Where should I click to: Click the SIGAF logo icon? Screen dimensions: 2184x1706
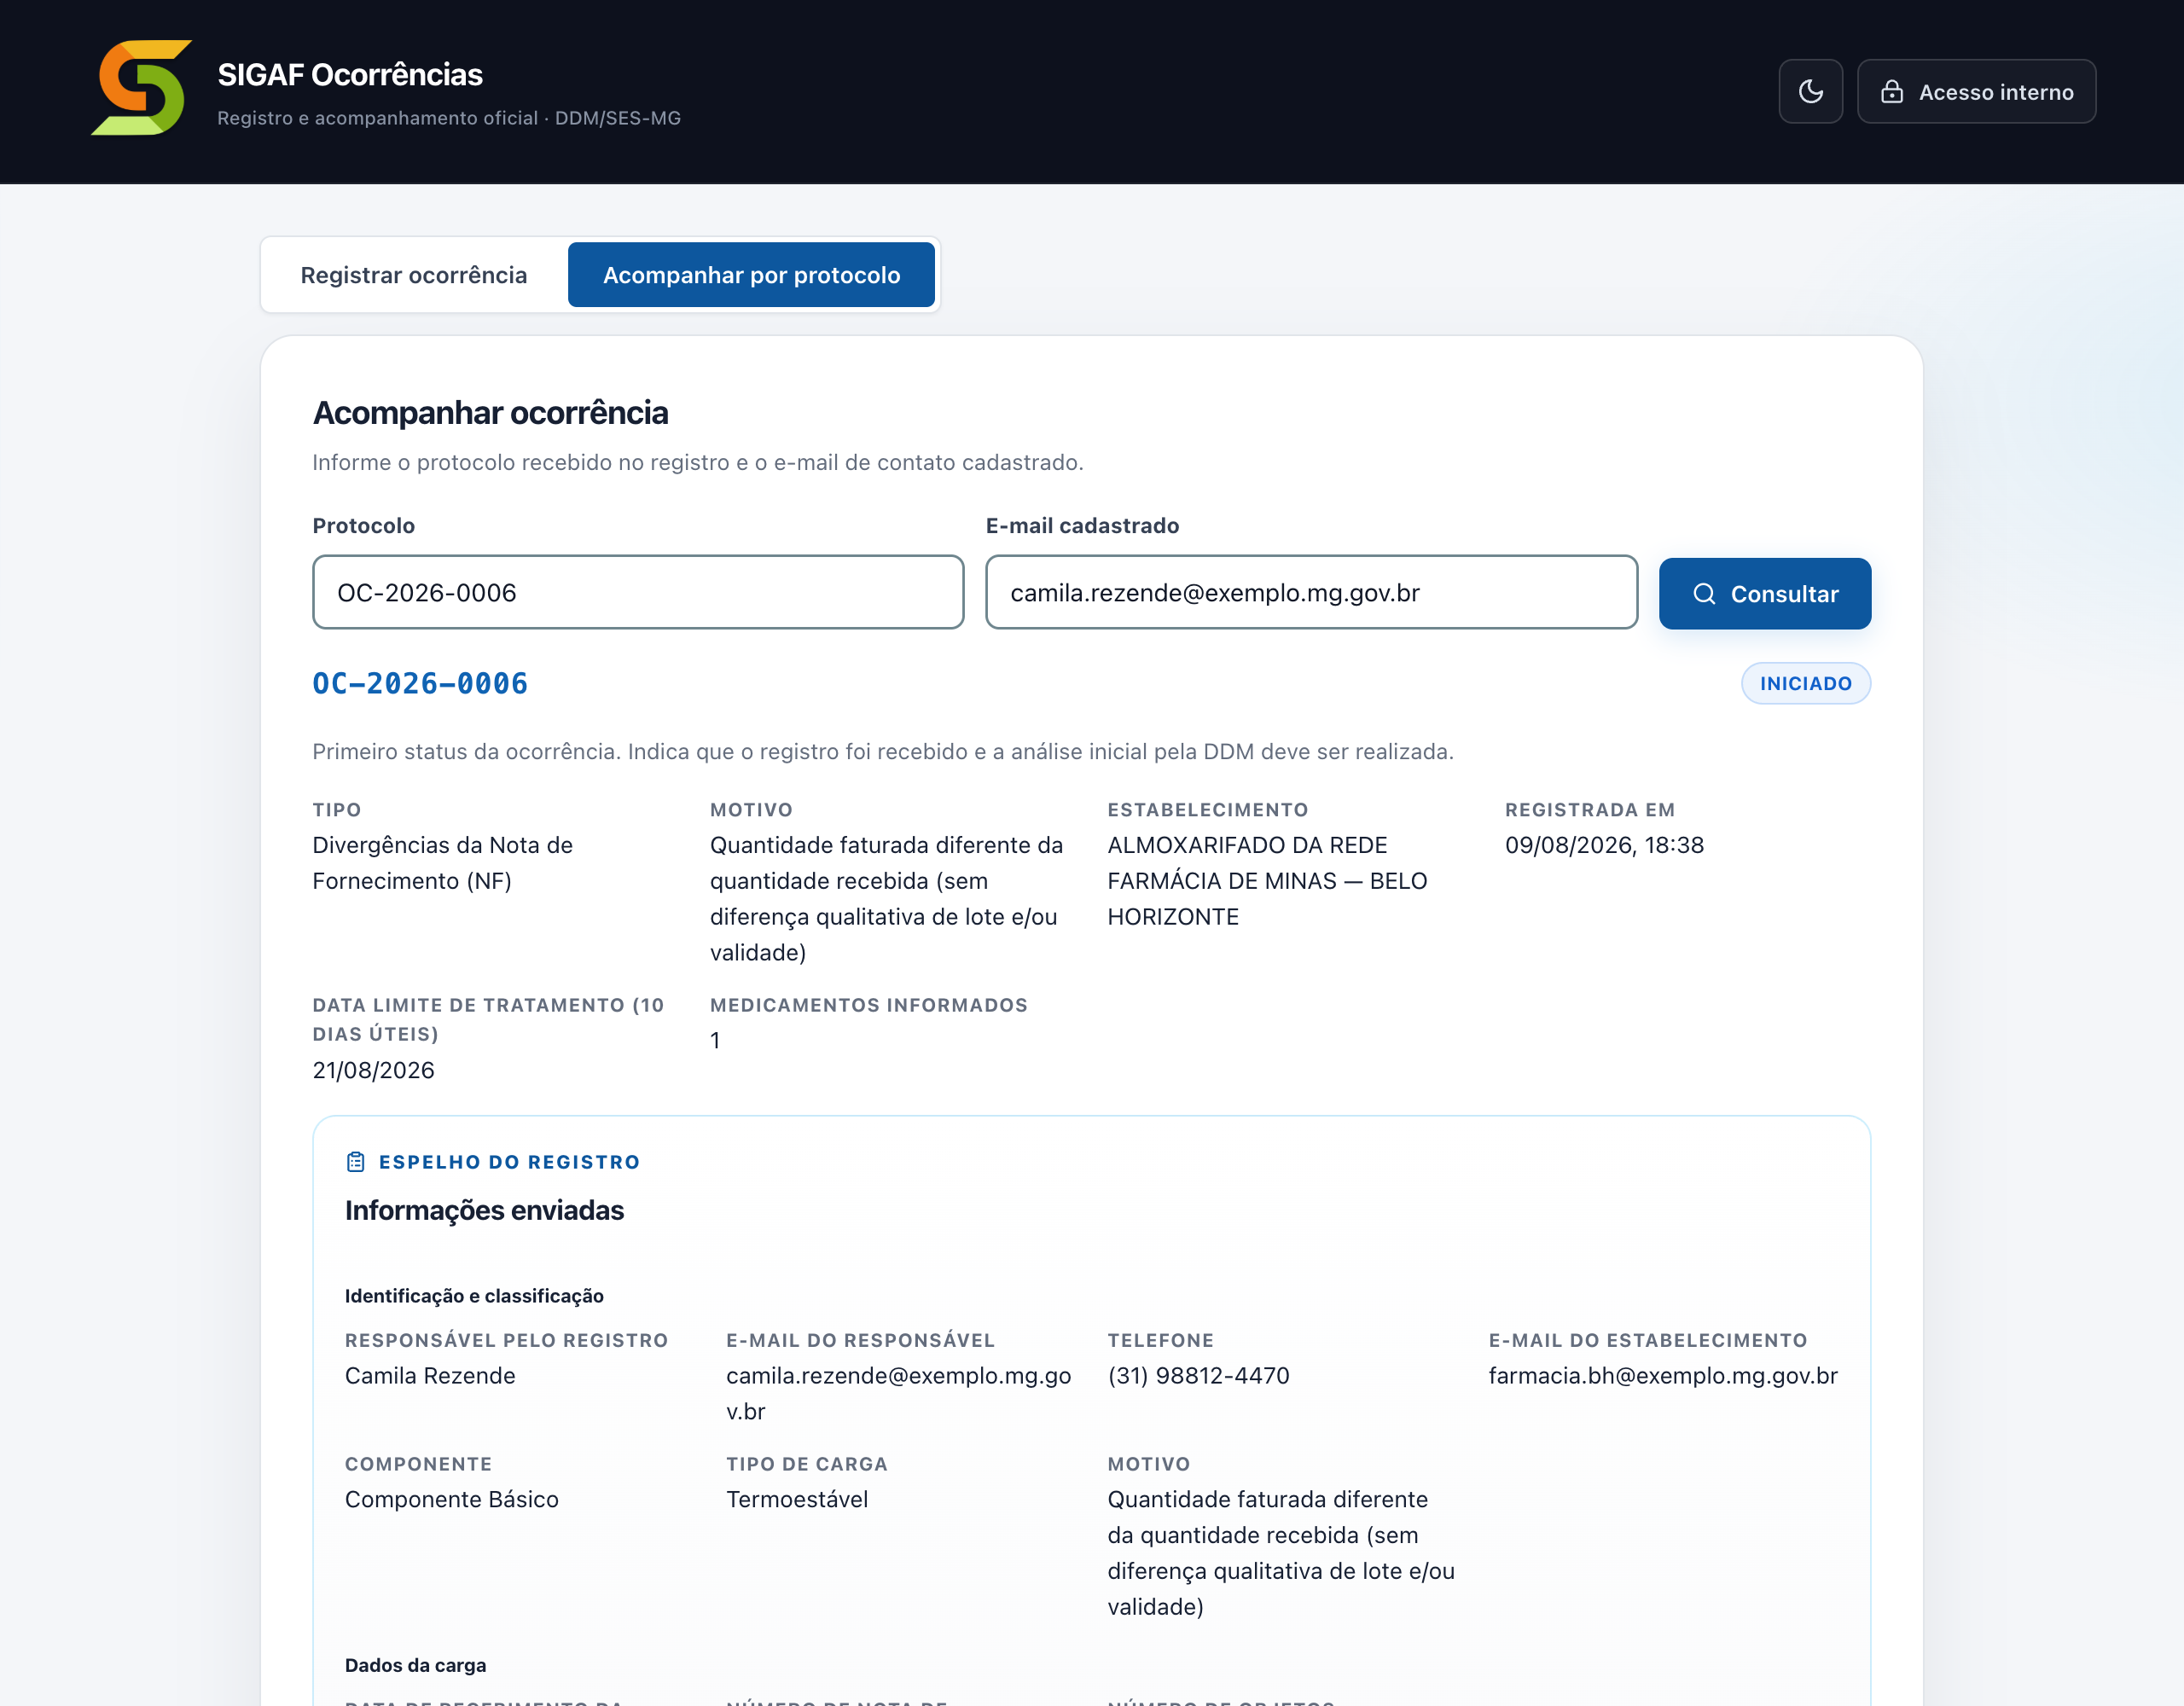tap(141, 88)
